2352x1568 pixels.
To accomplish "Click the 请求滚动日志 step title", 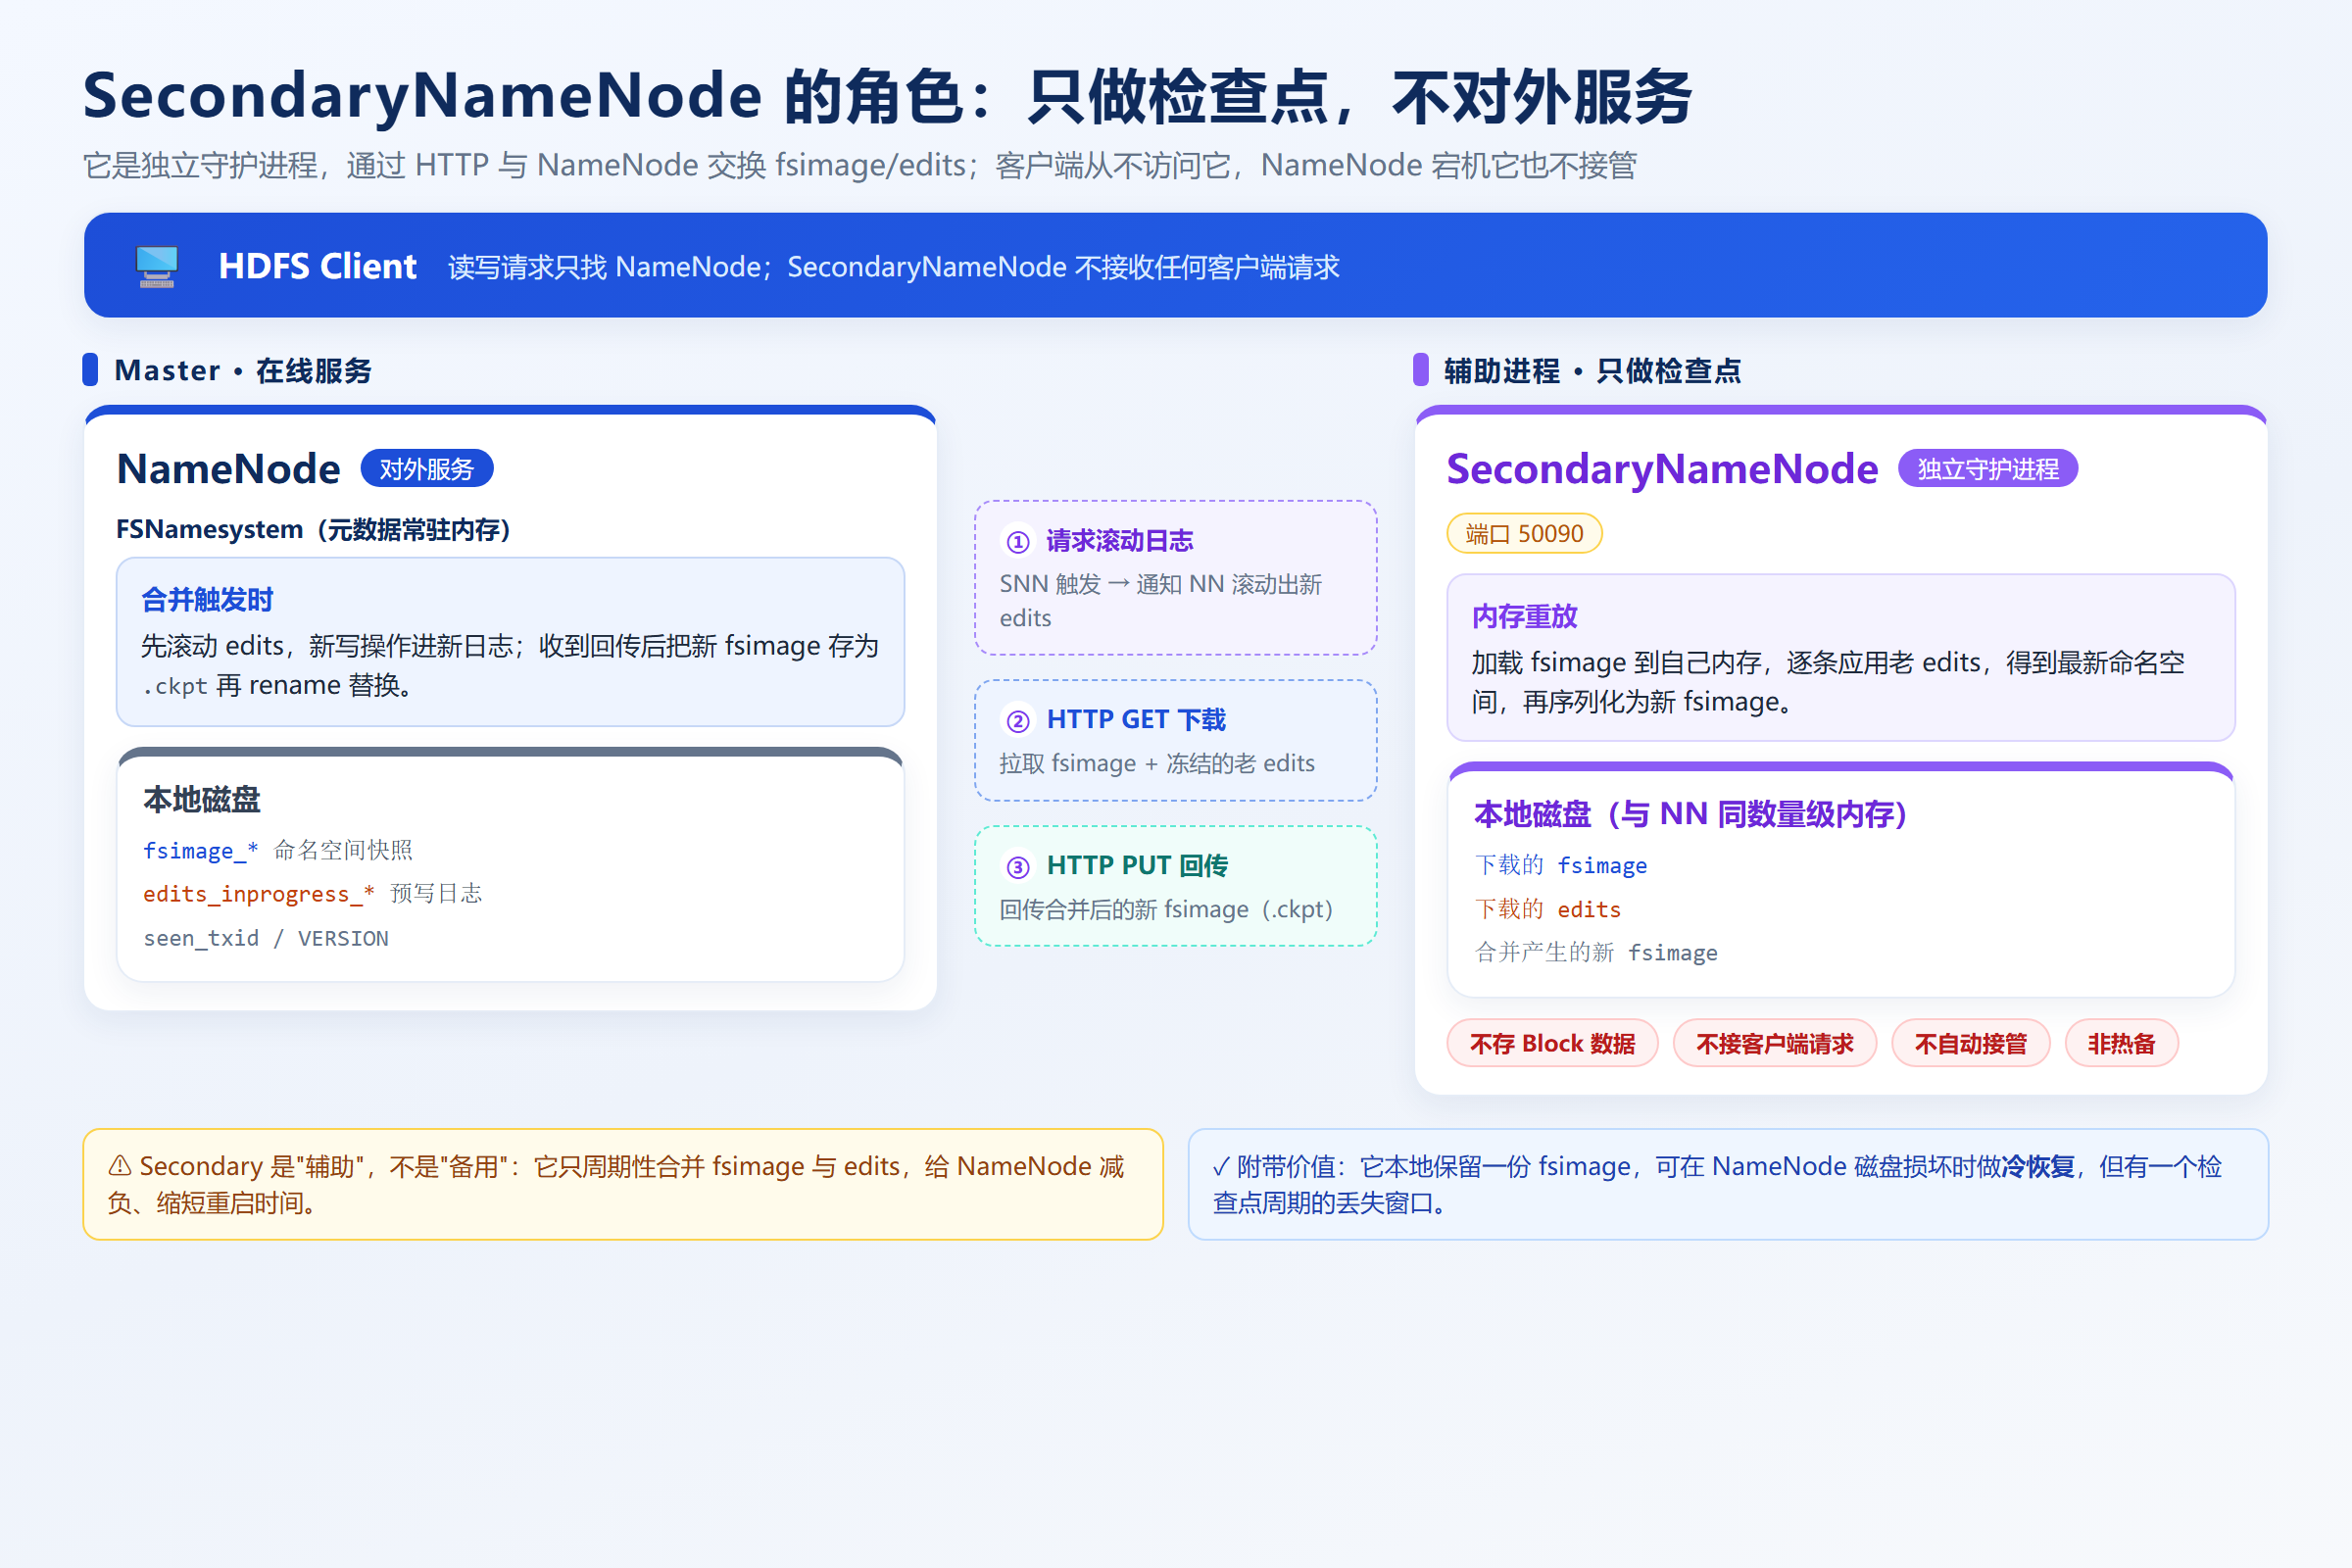I will tap(1120, 541).
